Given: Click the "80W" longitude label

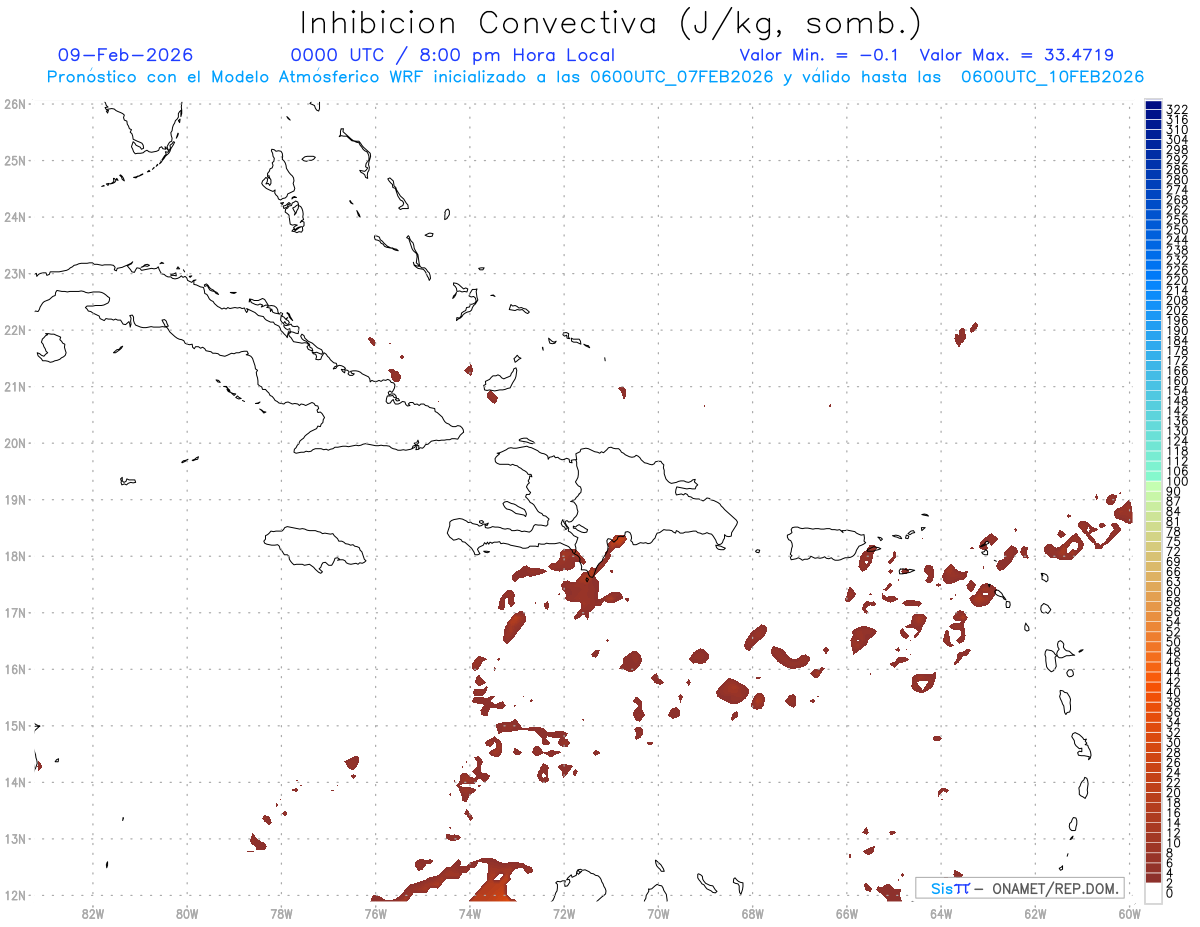Looking at the screenshot, I should (x=186, y=912).
